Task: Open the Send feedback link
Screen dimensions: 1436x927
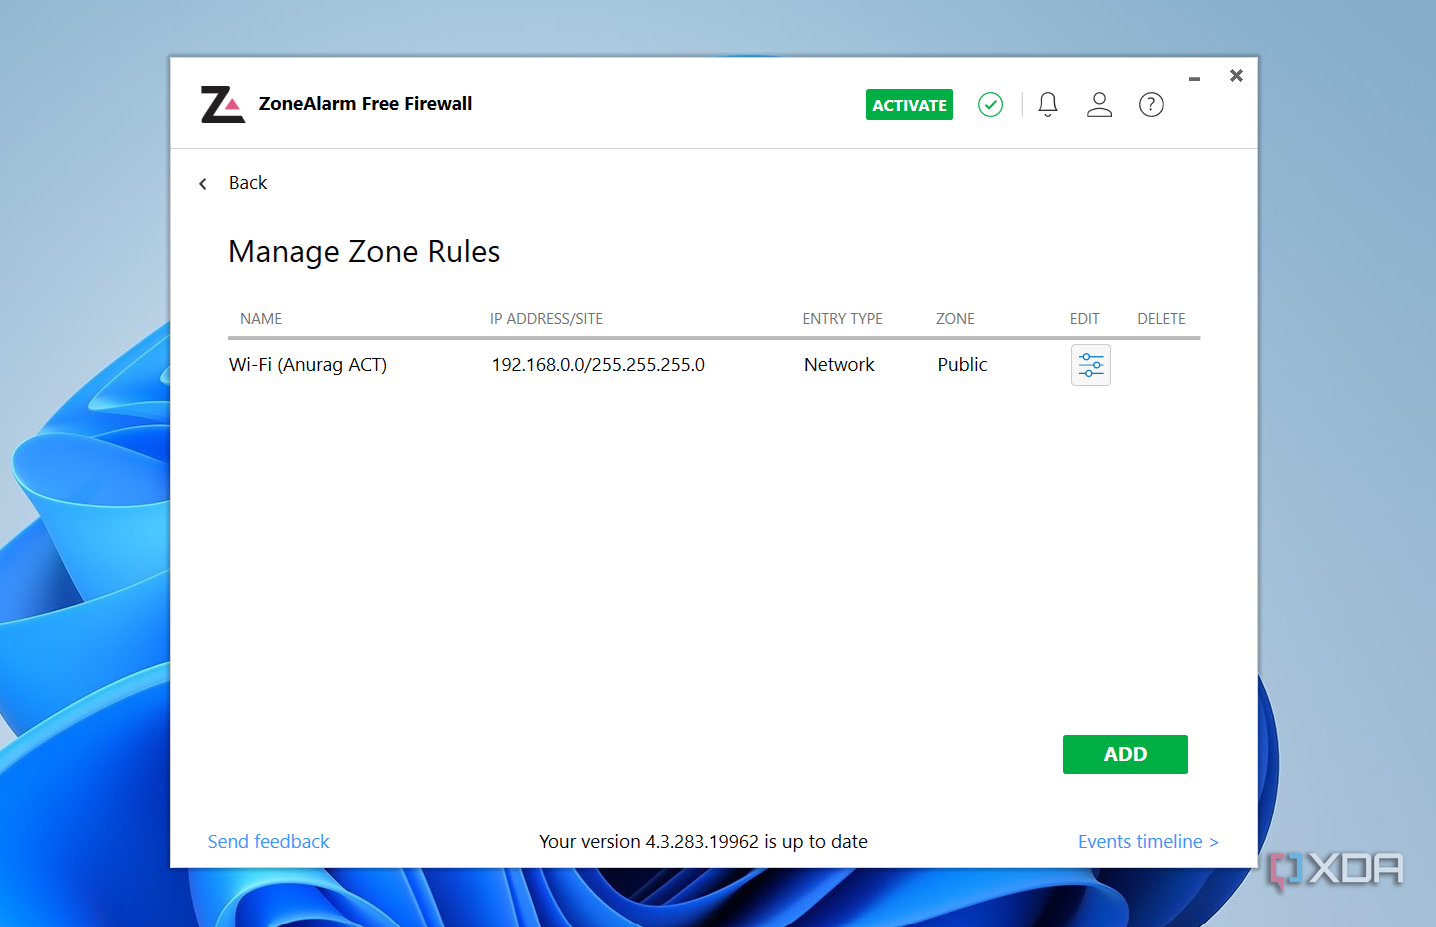Action: [268, 842]
